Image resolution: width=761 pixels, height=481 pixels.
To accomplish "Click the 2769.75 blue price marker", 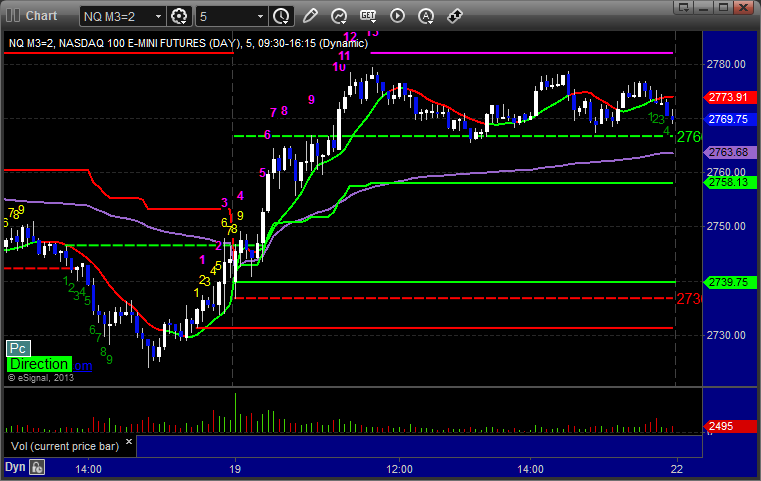I will coord(730,119).
